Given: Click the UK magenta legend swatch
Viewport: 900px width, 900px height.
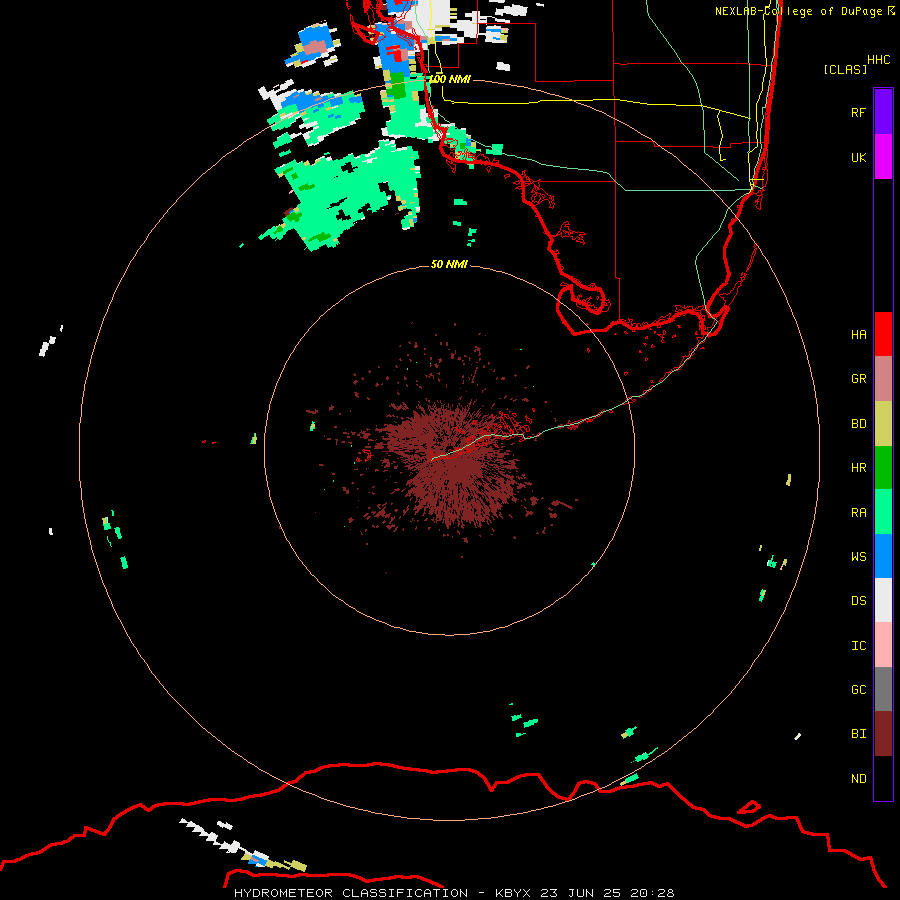Looking at the screenshot, I should click(883, 157).
